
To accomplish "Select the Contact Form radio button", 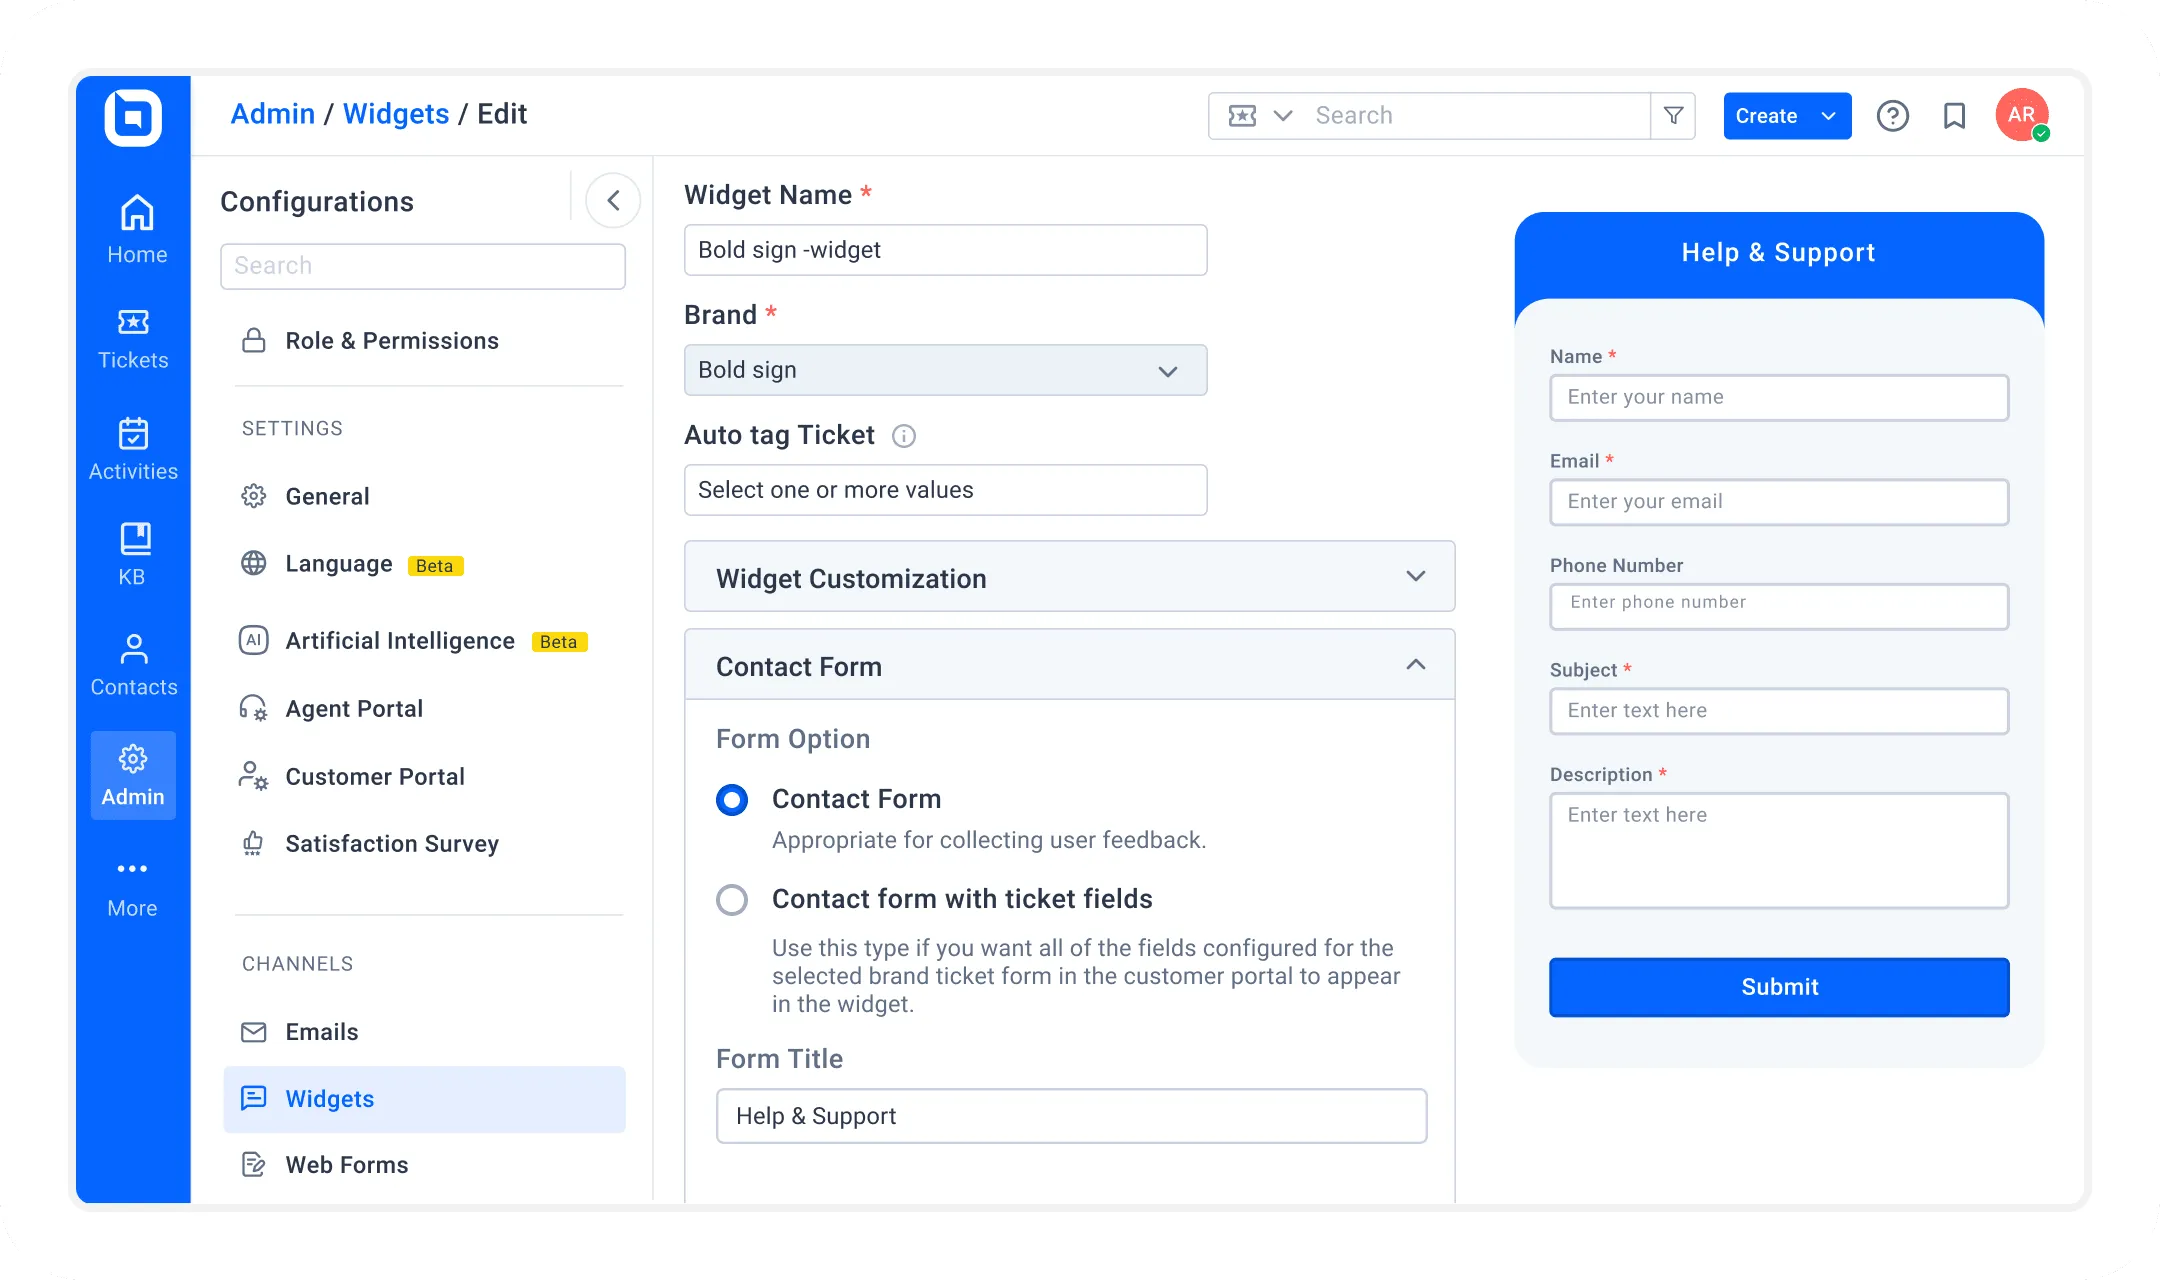I will (733, 798).
